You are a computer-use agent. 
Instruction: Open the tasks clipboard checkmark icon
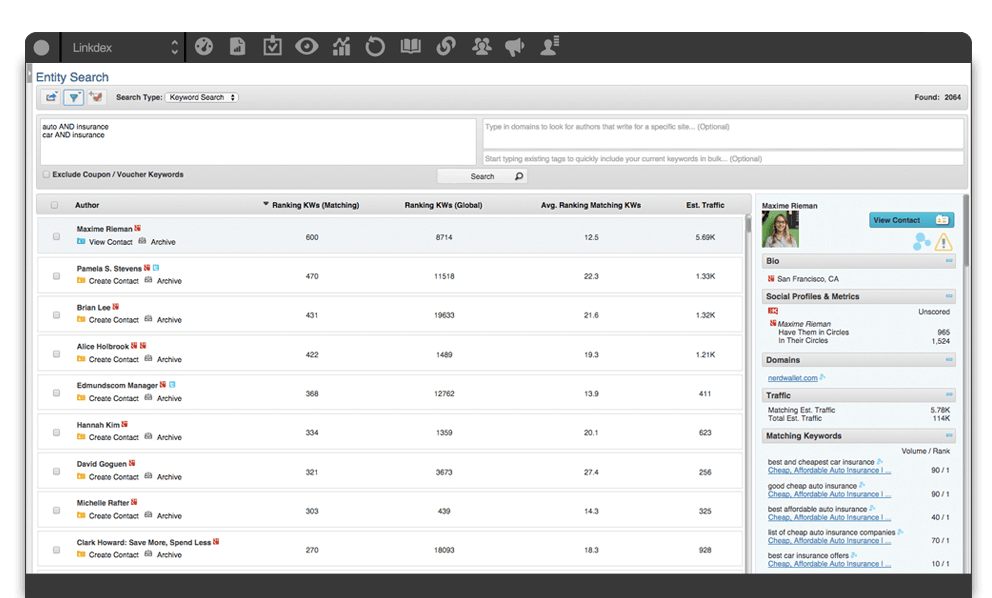click(x=272, y=46)
